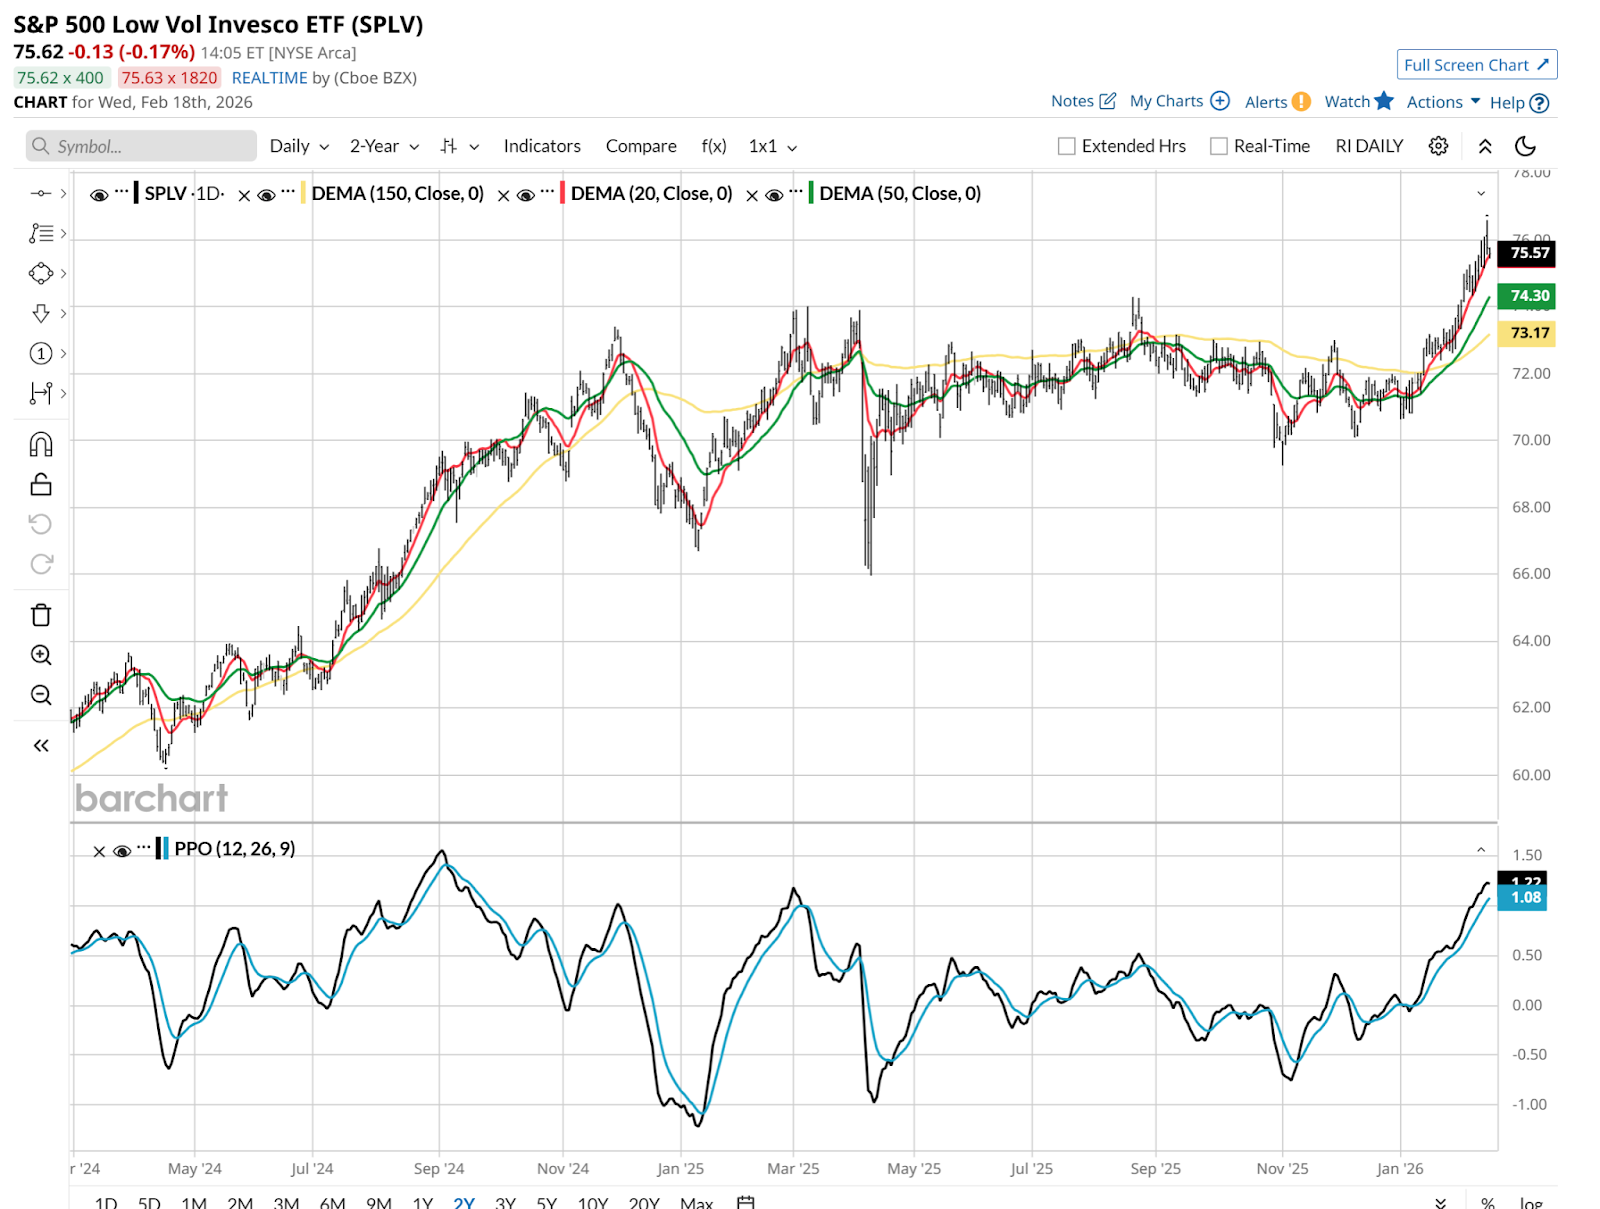The width and height of the screenshot is (1600, 1209).
Task: Zoom in with the magnifier plus icon
Action: point(41,655)
